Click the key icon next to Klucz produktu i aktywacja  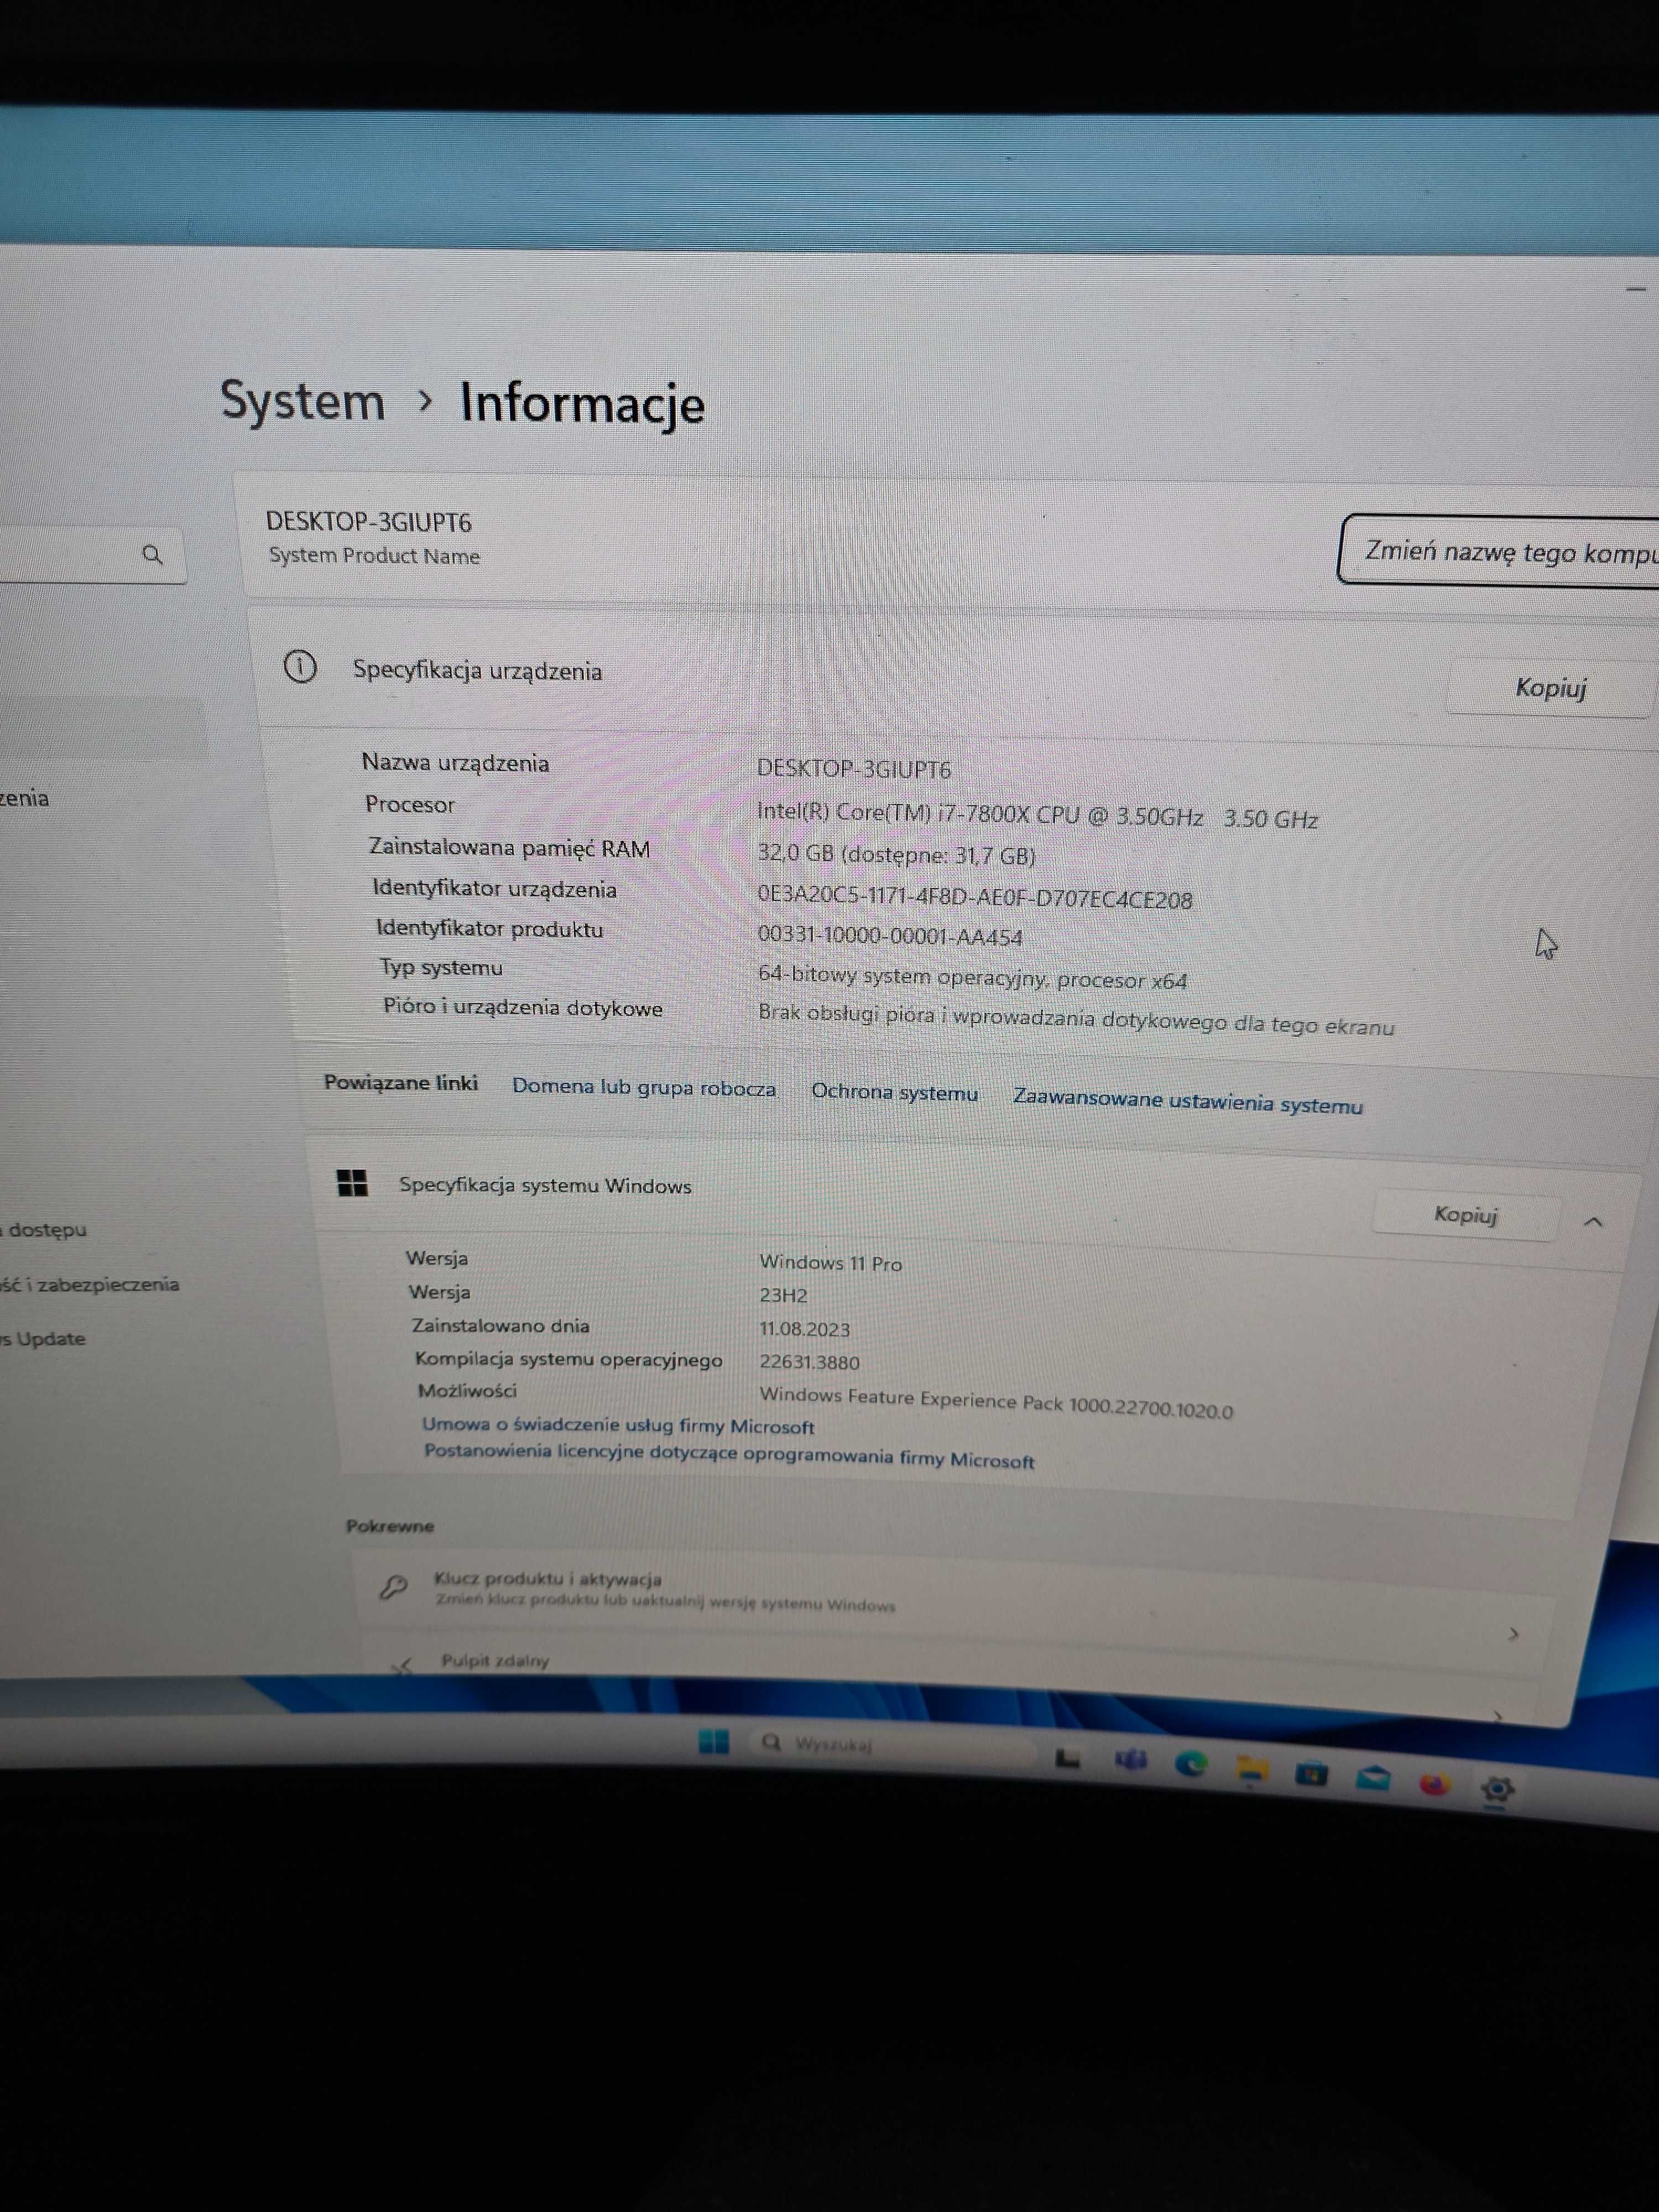coord(393,1587)
